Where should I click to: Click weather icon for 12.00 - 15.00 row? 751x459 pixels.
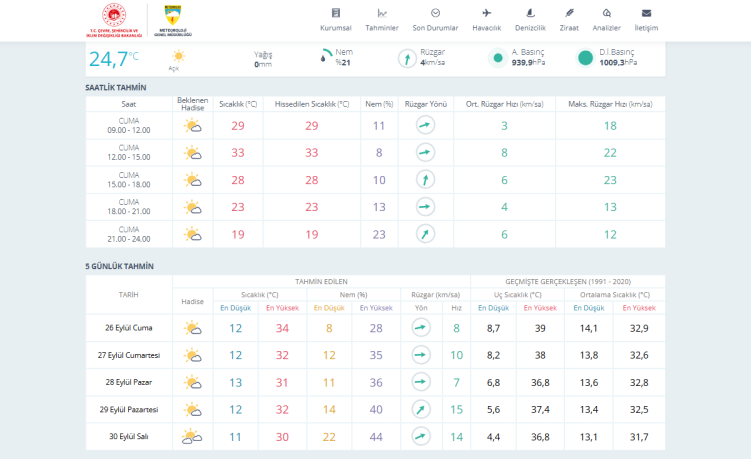coord(193,153)
